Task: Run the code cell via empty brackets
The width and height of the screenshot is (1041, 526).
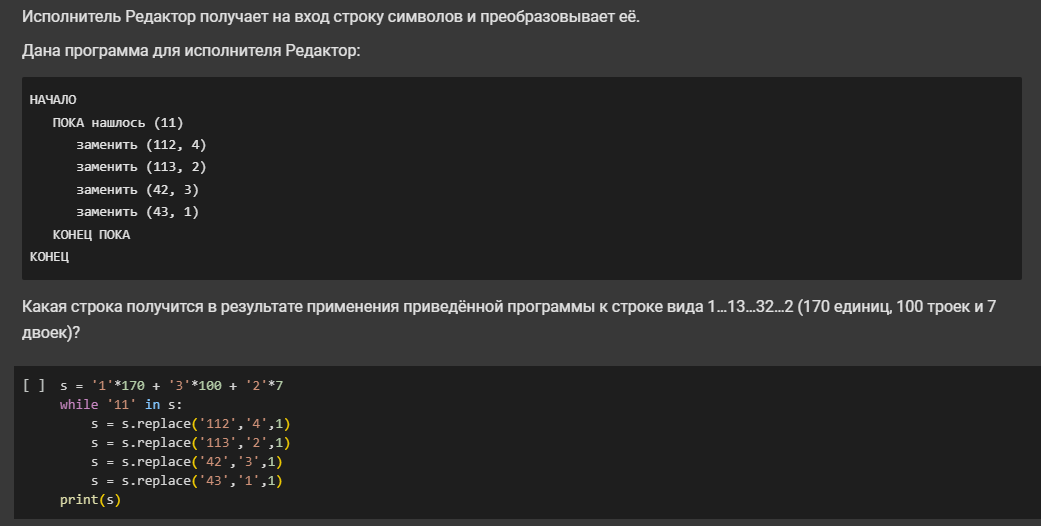Action: pyautogui.click(x=34, y=385)
